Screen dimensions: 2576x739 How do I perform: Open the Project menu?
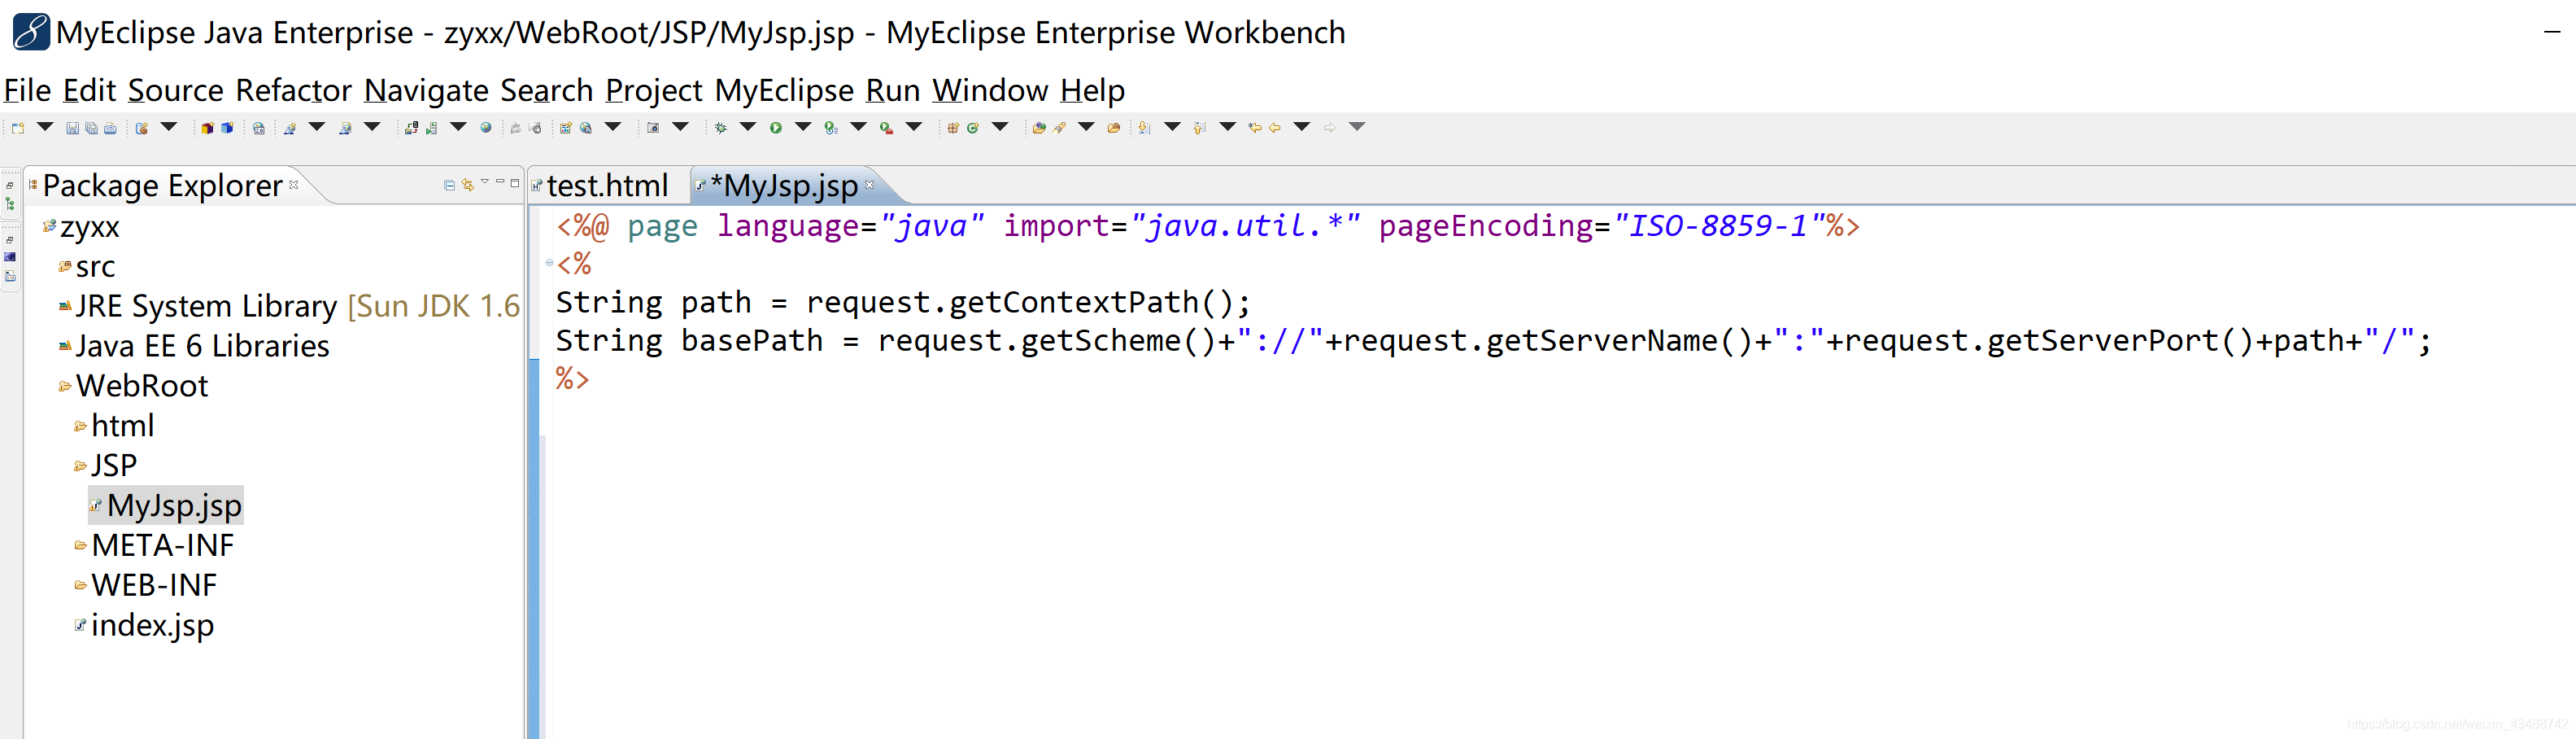pos(654,90)
